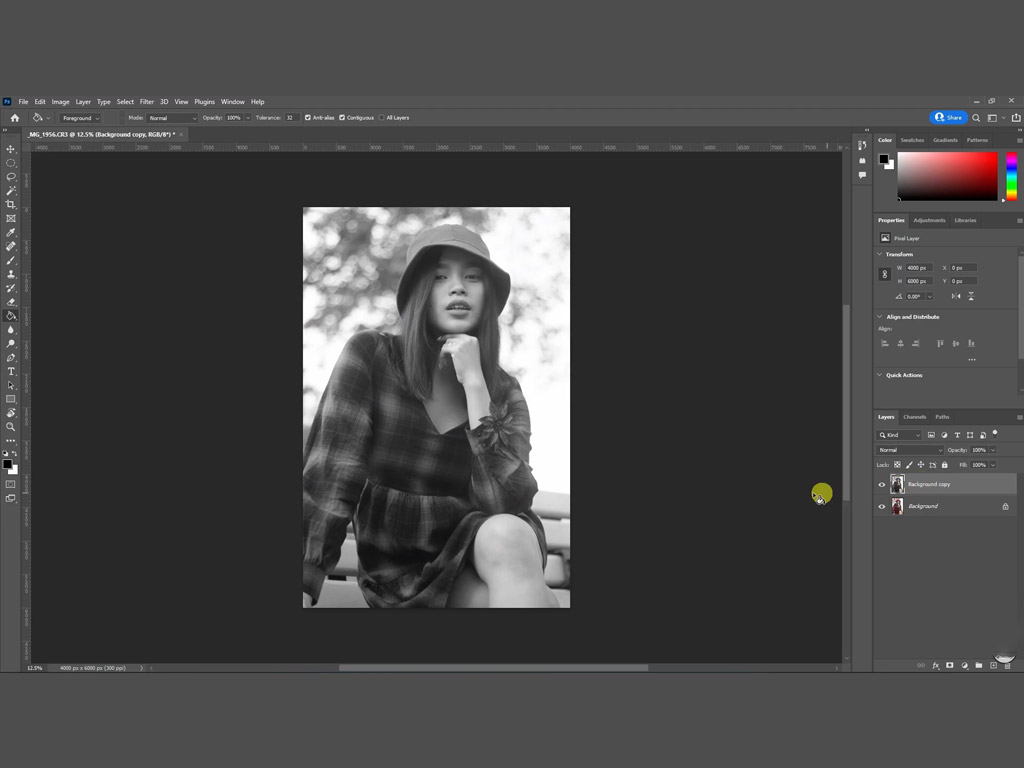Click the layer mask icon in Layers panel

(949, 665)
